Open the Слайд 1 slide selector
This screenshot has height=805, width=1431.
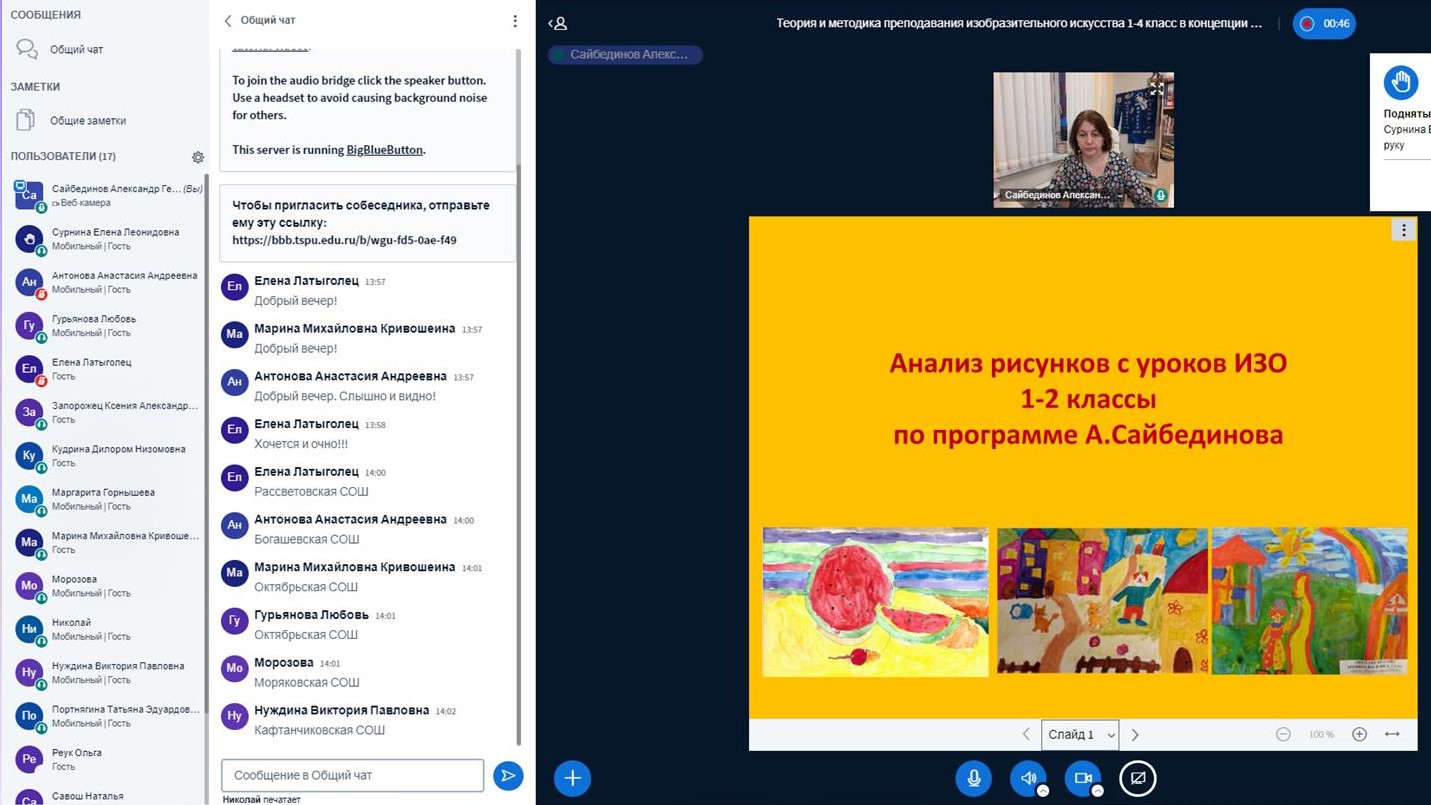point(1080,734)
